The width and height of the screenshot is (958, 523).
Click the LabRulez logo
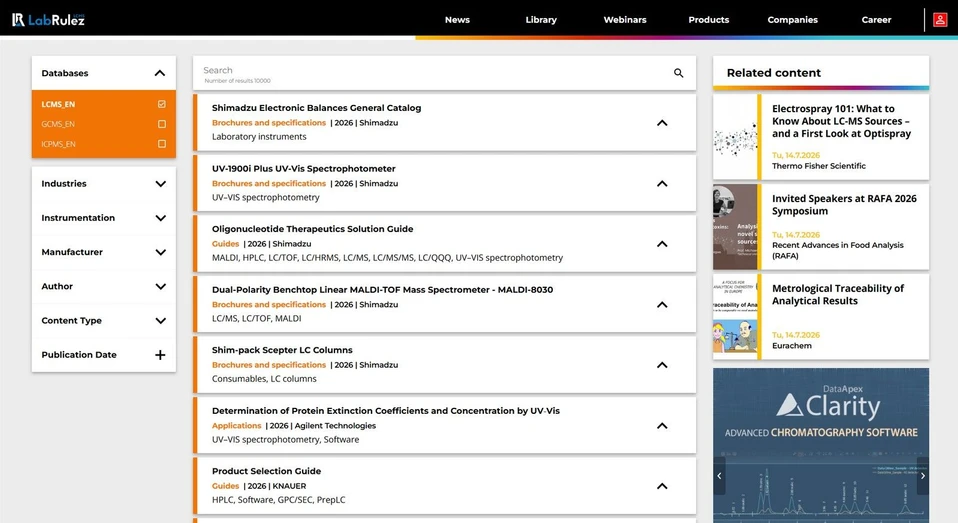tap(48, 20)
